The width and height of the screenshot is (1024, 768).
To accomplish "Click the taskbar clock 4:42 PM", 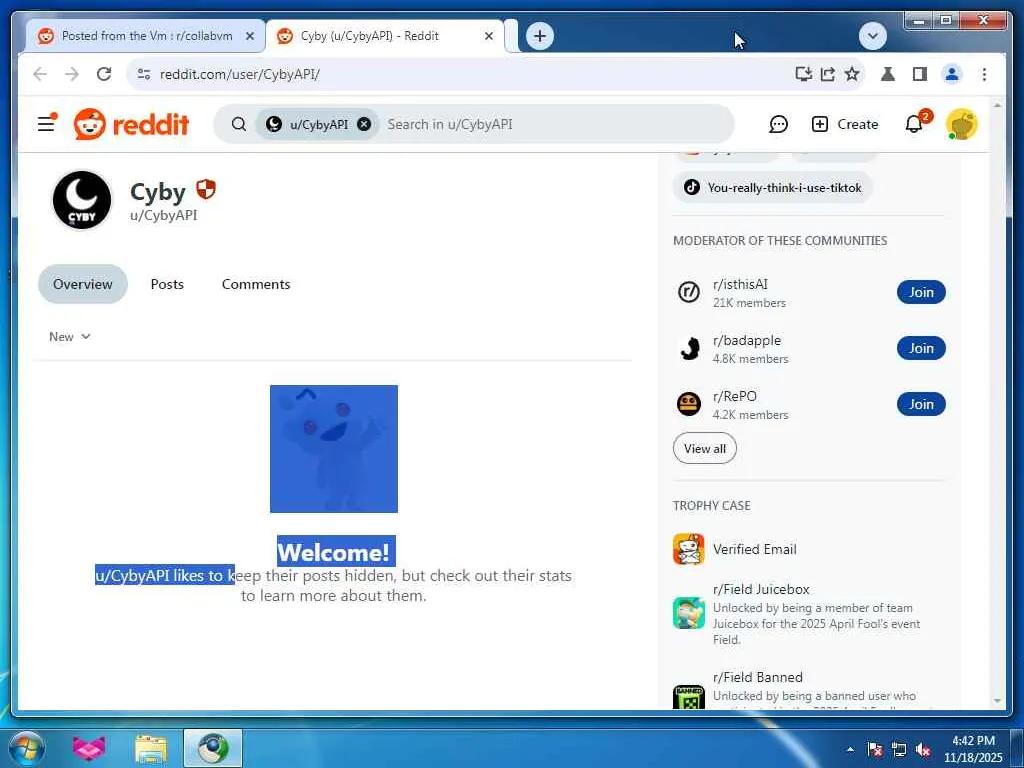I will pyautogui.click(x=973, y=741).
